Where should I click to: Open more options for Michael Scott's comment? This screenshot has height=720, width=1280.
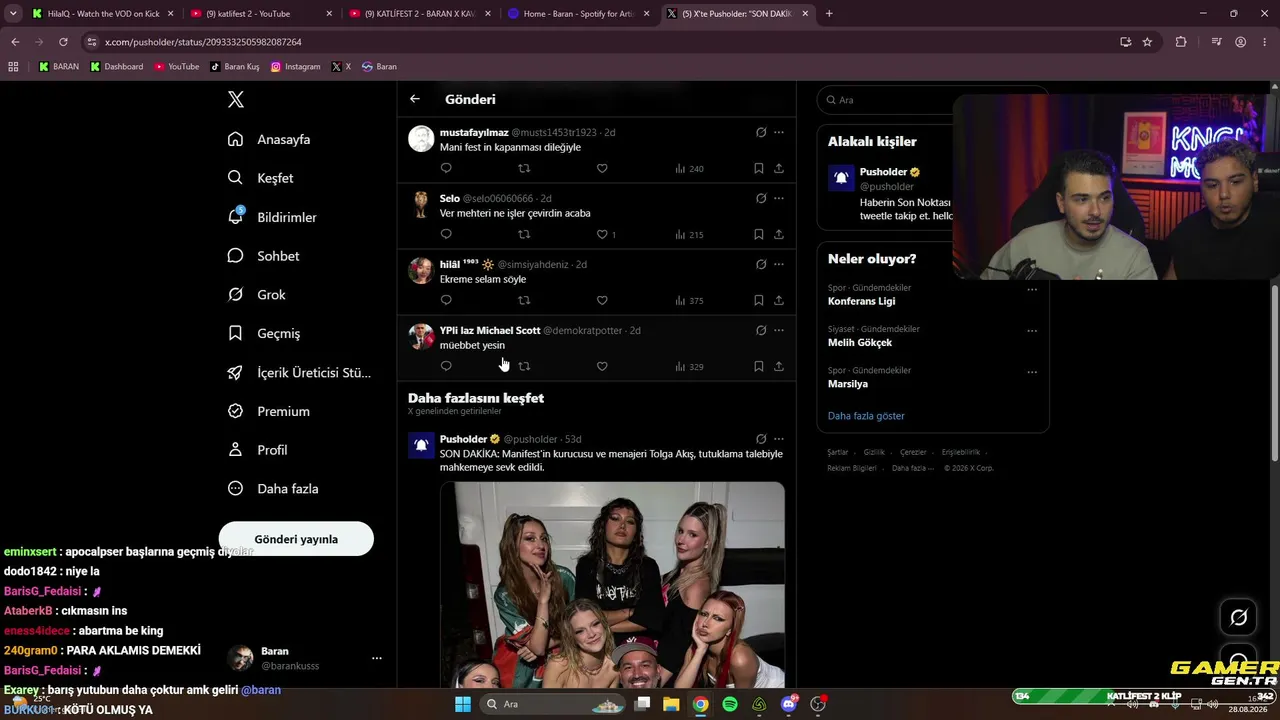(x=779, y=330)
